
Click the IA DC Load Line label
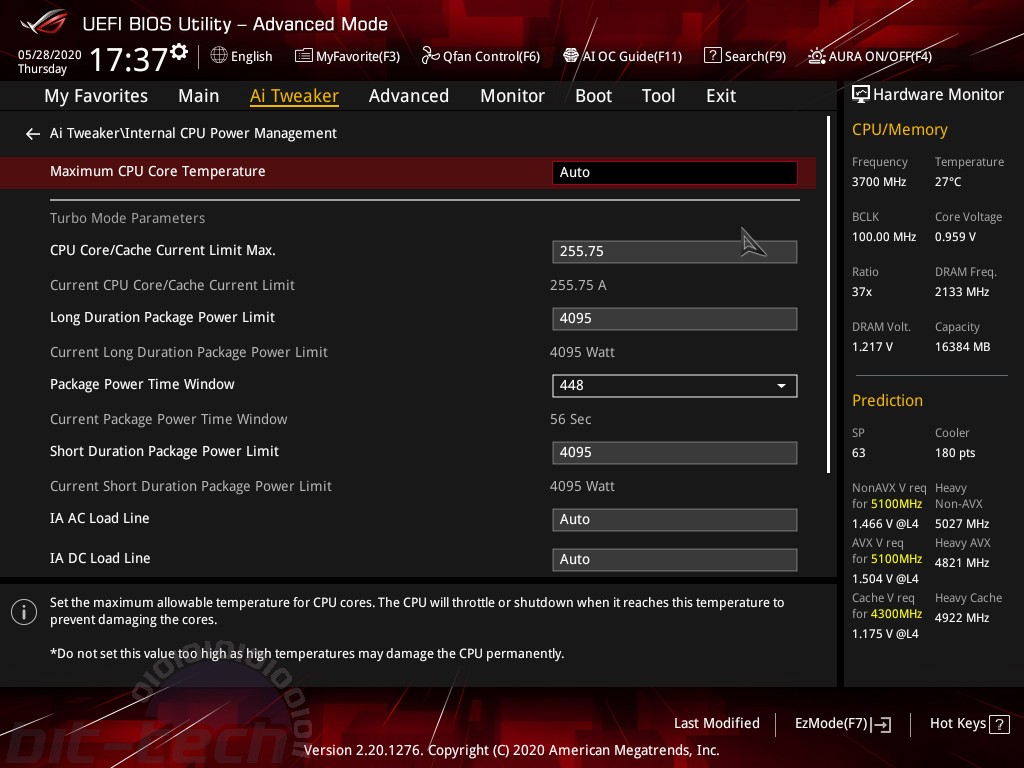(100, 558)
